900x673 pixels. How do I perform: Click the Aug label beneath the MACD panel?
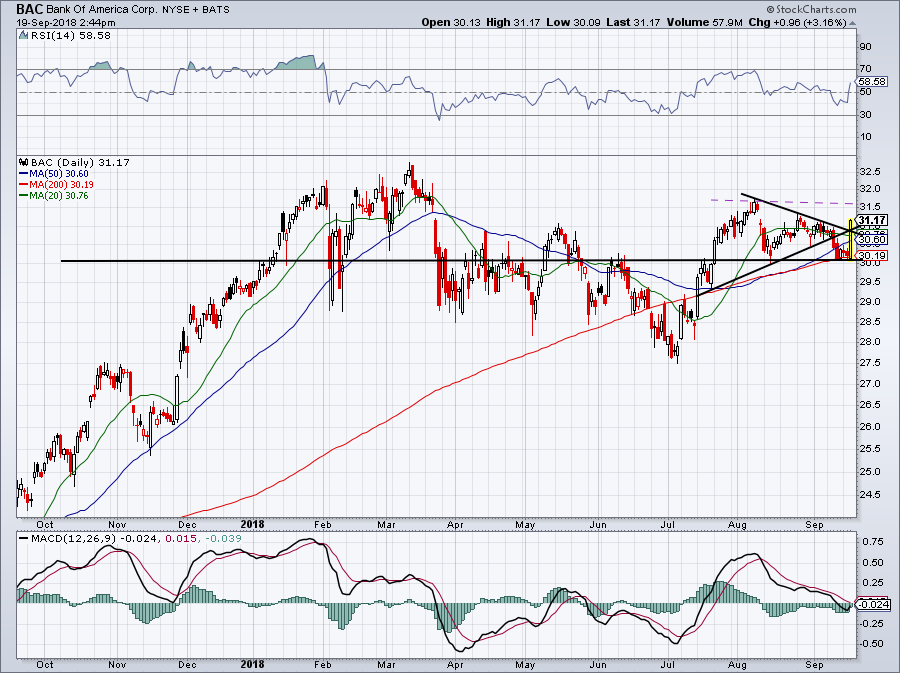tap(737, 664)
